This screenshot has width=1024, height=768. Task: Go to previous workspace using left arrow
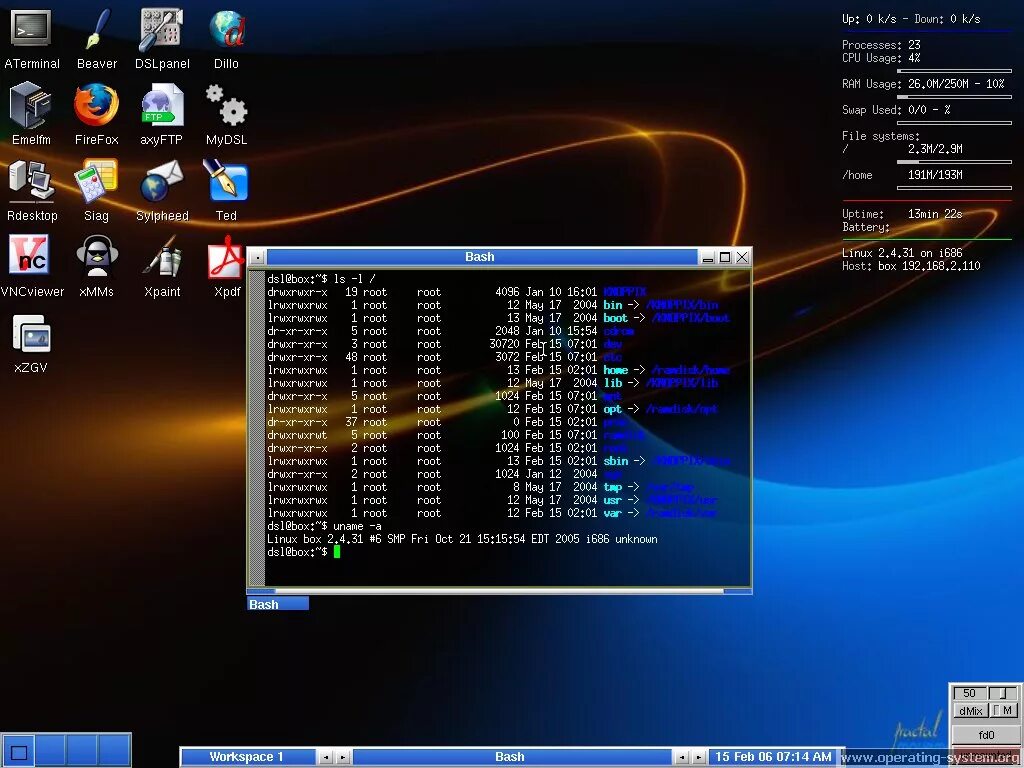pyautogui.click(x=325, y=758)
